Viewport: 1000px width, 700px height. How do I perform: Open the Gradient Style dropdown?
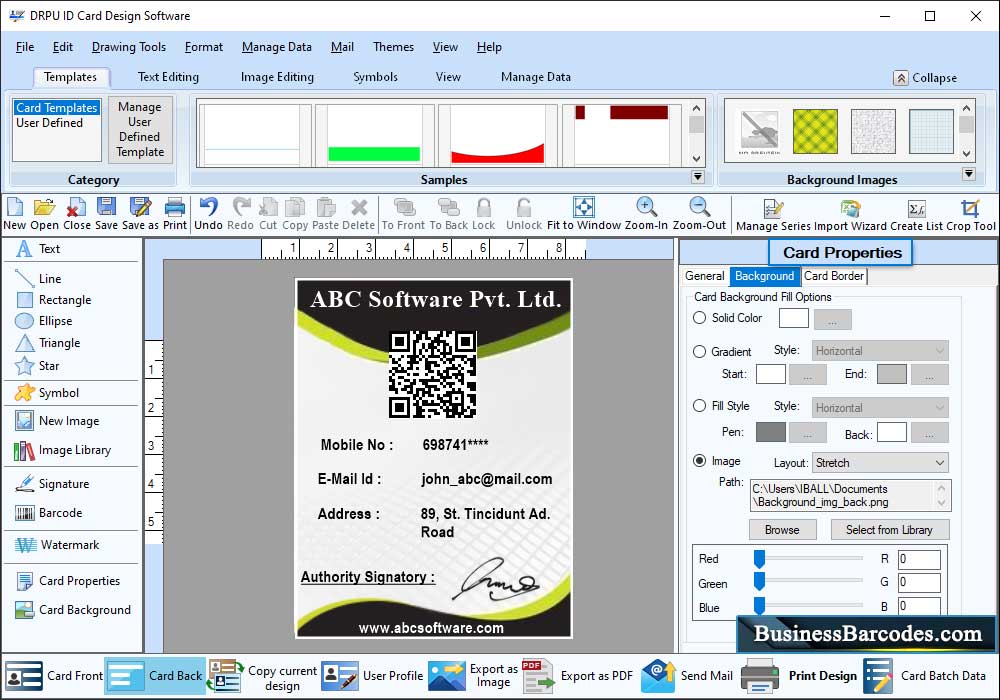tap(880, 351)
